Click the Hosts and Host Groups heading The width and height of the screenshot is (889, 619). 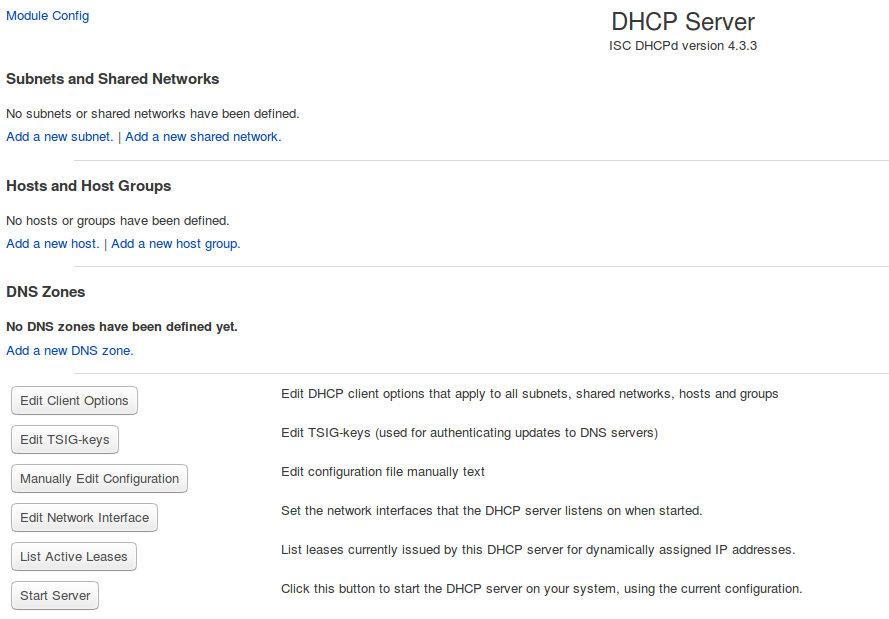[88, 186]
